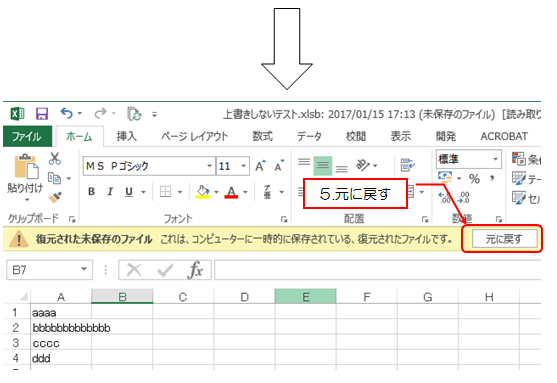Image resolution: width=557 pixels, height=383 pixels.
Task: Toggle Bold formatting
Action: click(91, 192)
